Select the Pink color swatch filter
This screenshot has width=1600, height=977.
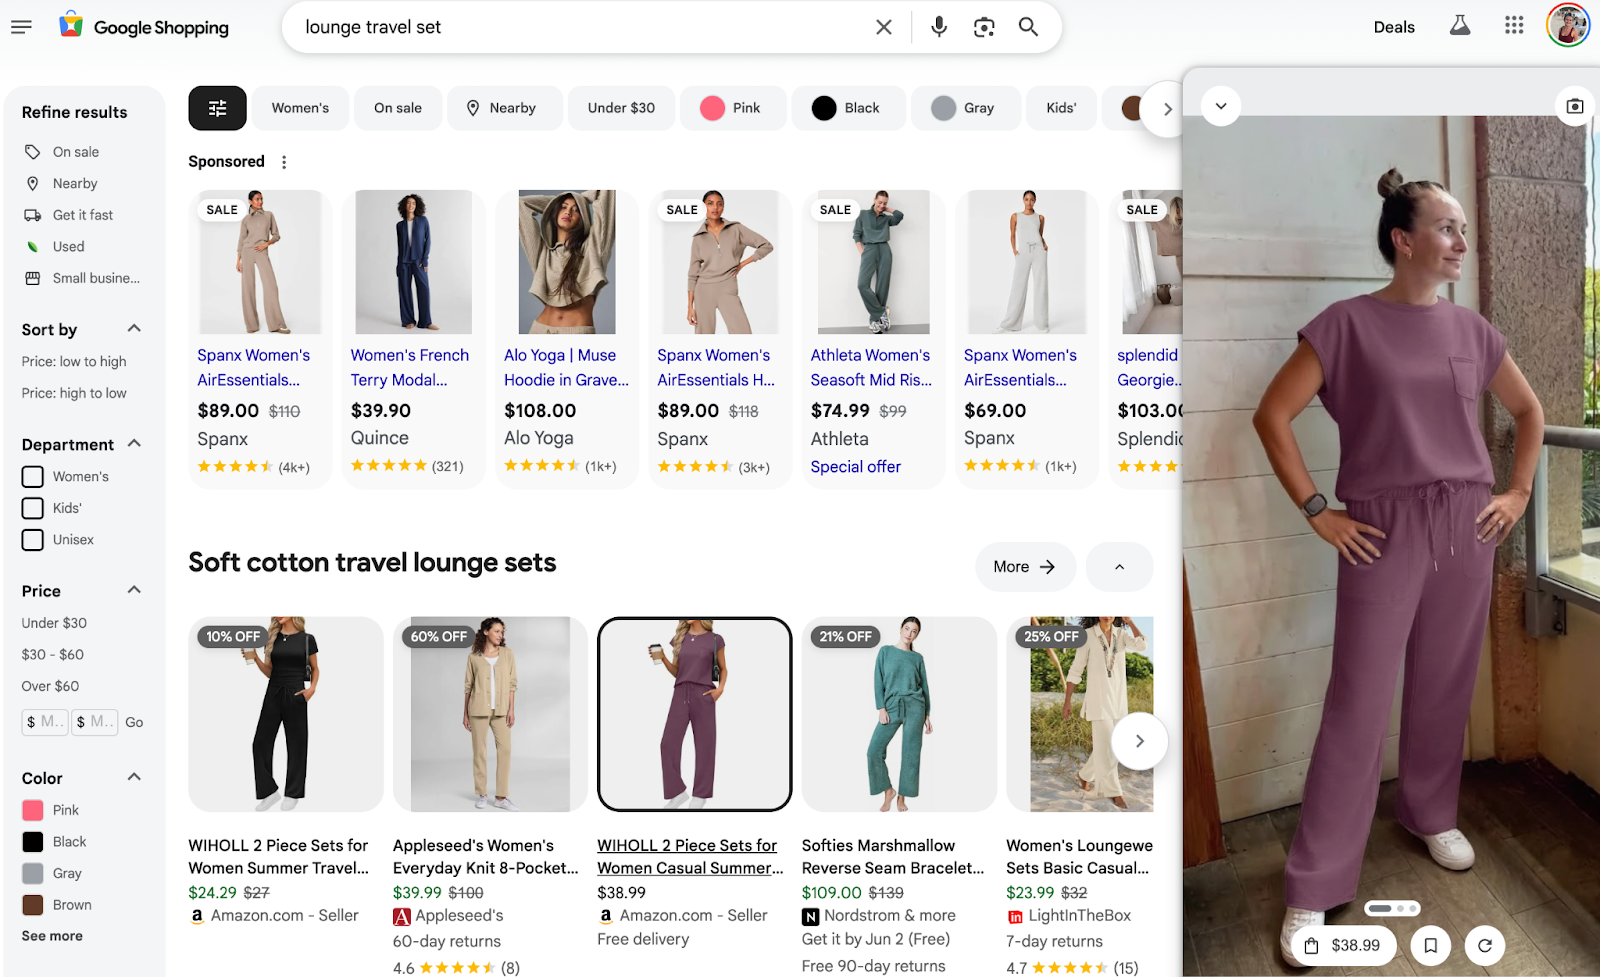(x=35, y=810)
